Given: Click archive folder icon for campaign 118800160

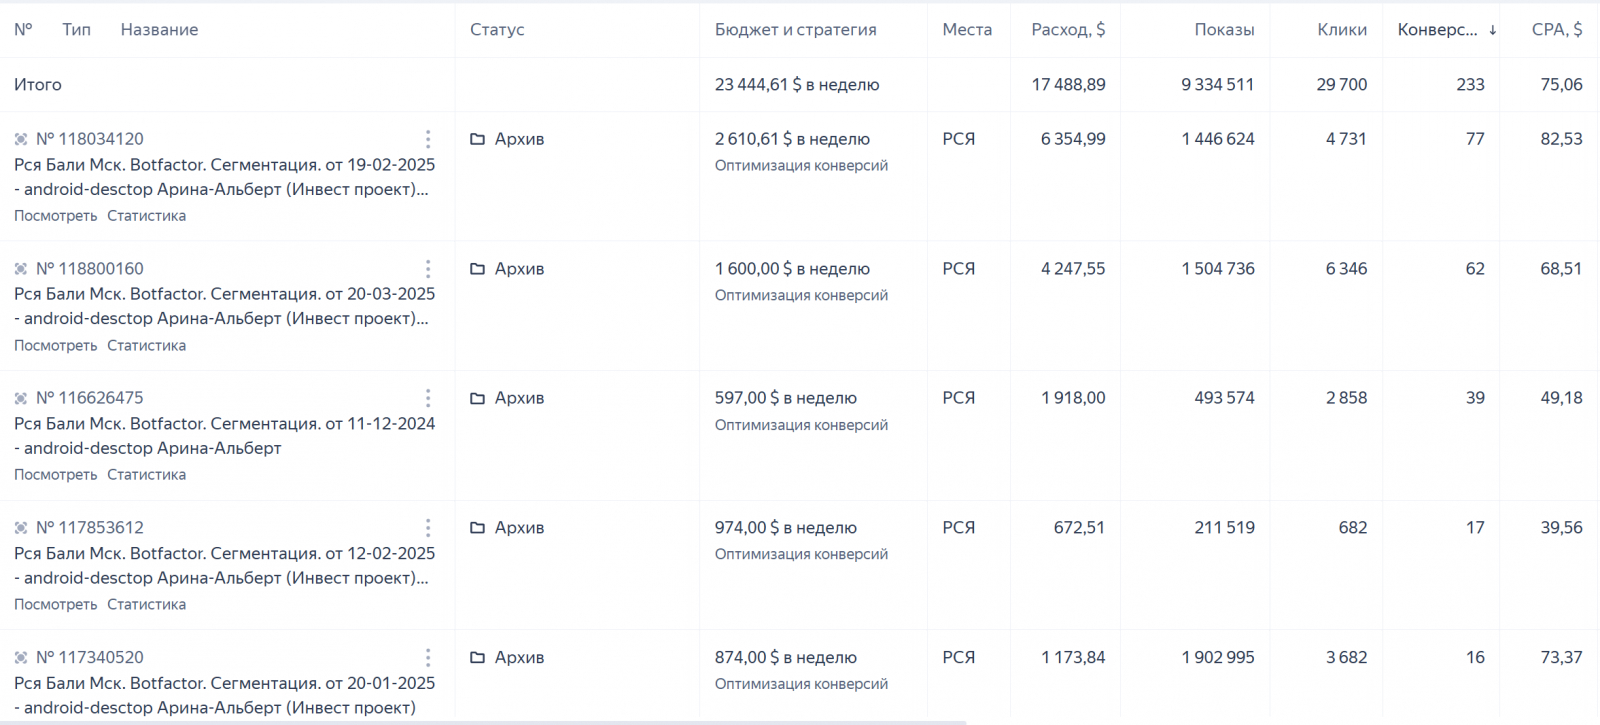Looking at the screenshot, I should (478, 269).
